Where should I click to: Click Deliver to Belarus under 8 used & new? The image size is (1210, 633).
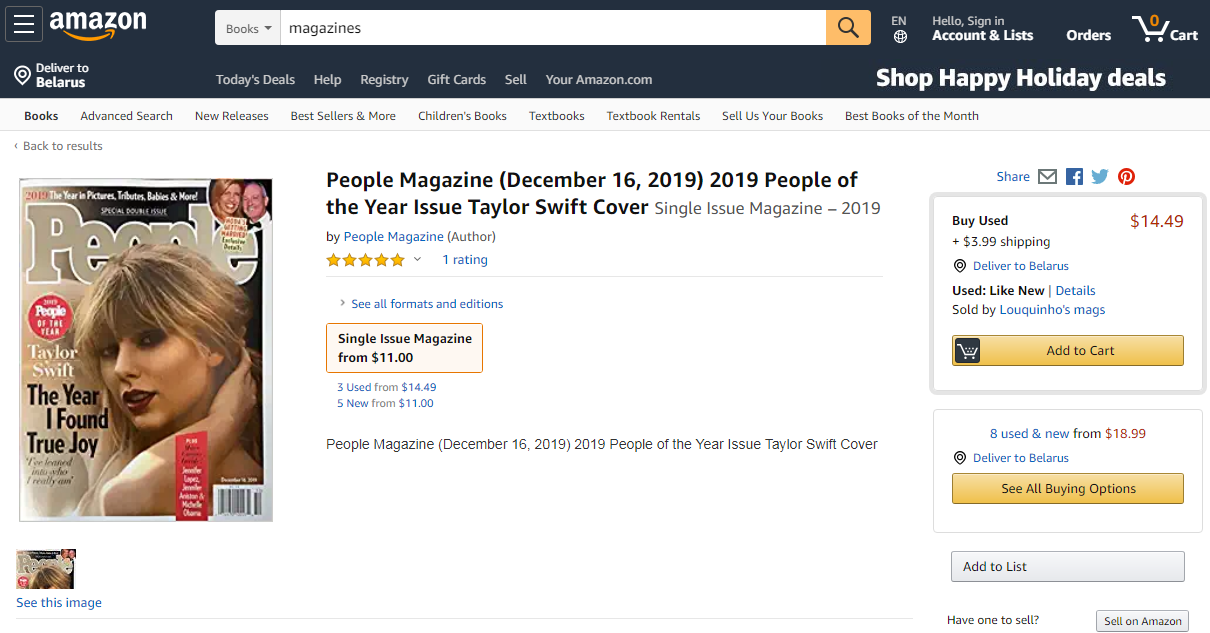1020,458
